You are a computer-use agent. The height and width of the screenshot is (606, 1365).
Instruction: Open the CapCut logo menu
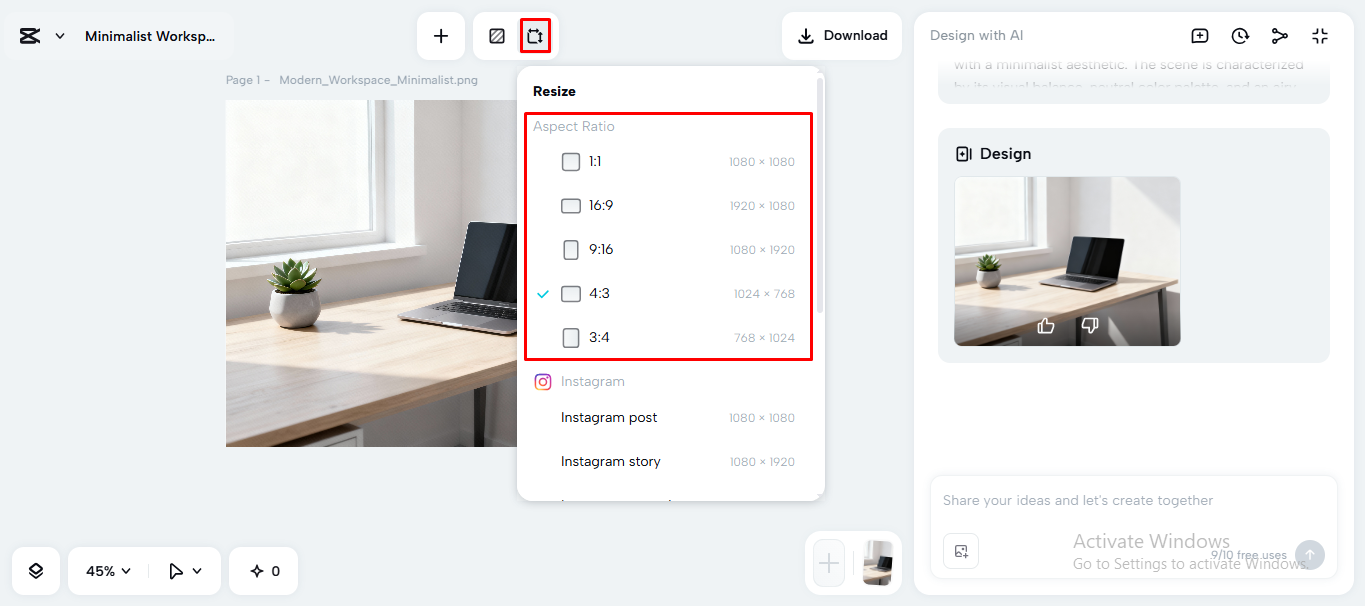[x=29, y=36]
